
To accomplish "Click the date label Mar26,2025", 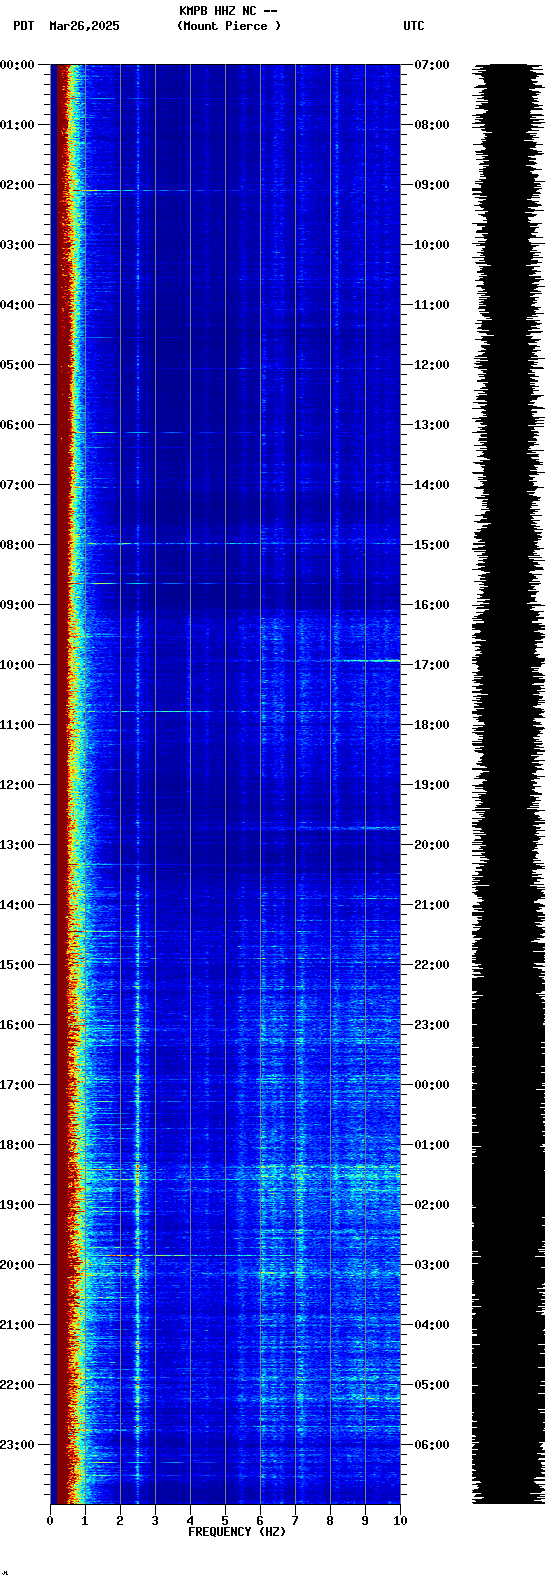I will pos(84,26).
